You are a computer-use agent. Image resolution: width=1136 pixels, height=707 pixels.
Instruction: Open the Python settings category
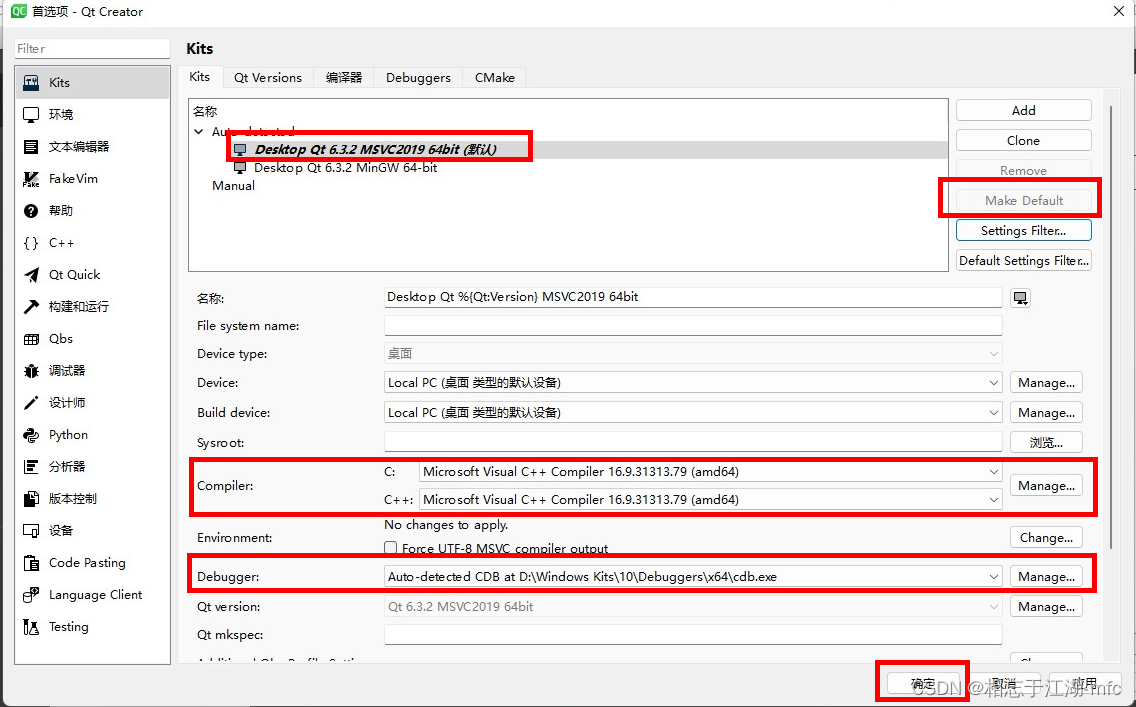(x=93, y=435)
